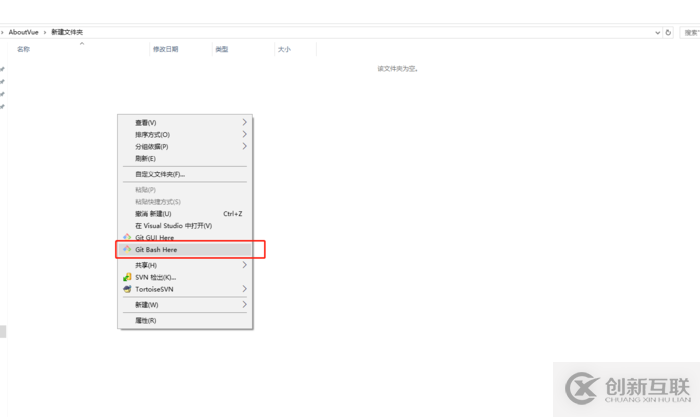This screenshot has height=417, width=700.
Task: Expand the 查看(V) submenu arrow
Action: [x=244, y=122]
